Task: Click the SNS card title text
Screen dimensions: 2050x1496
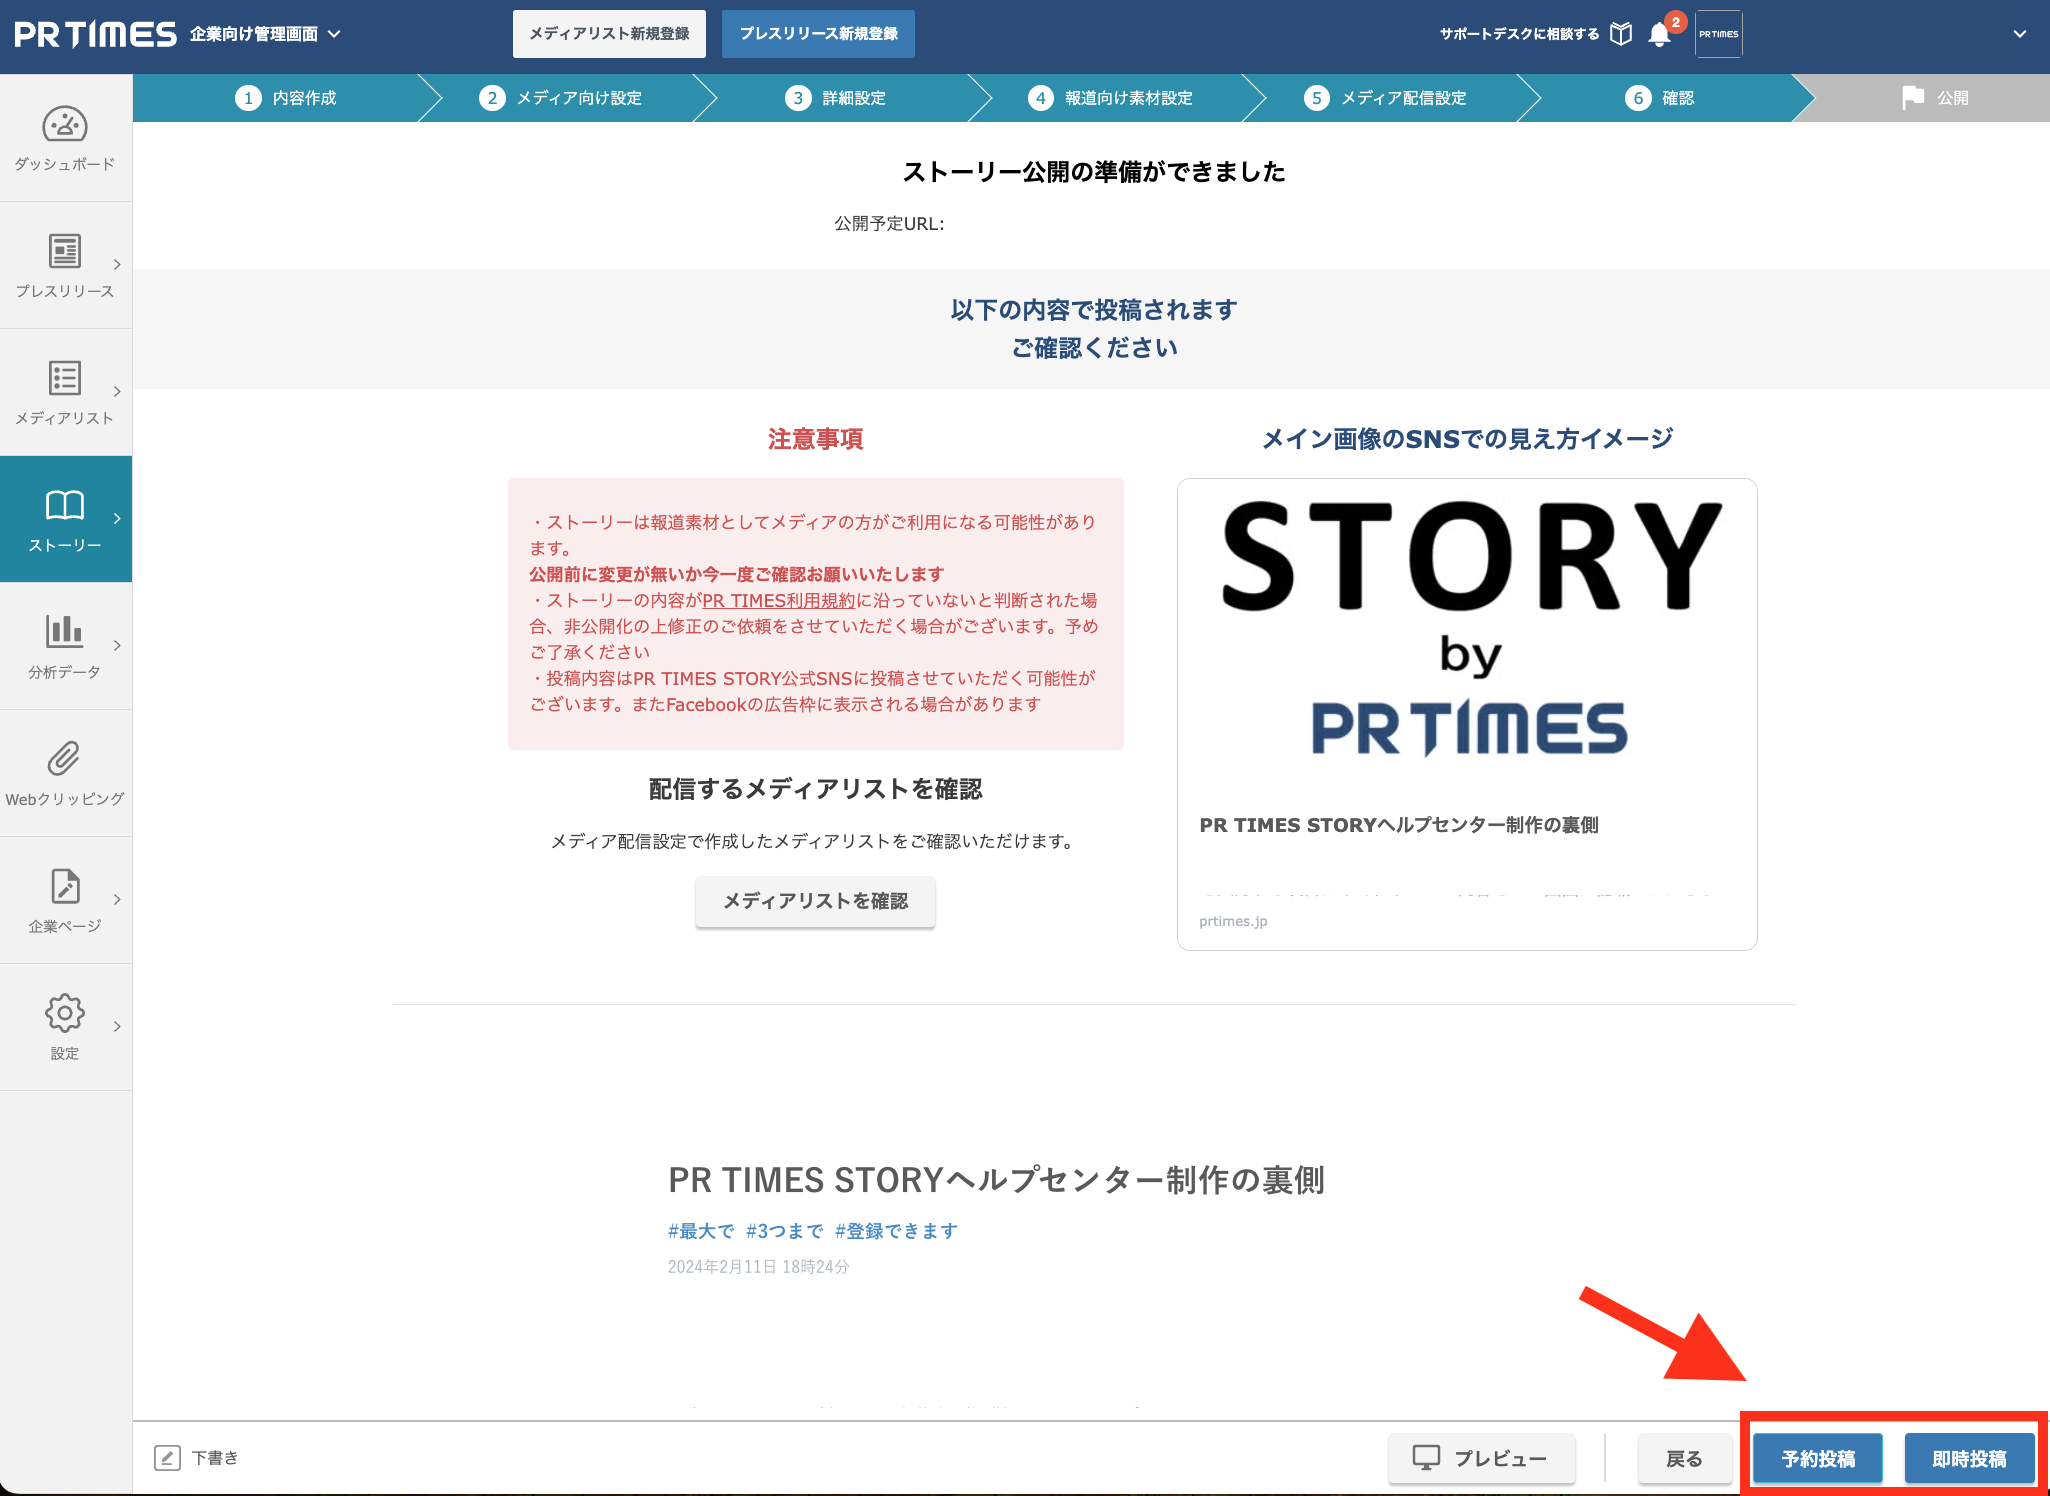Action: (1399, 825)
